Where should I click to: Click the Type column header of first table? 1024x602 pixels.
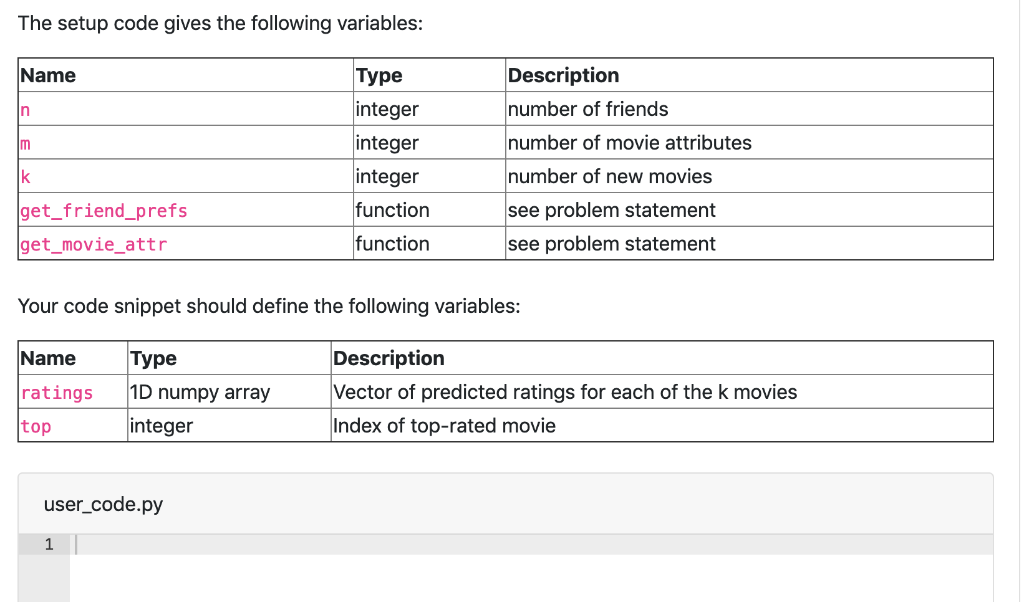point(378,75)
